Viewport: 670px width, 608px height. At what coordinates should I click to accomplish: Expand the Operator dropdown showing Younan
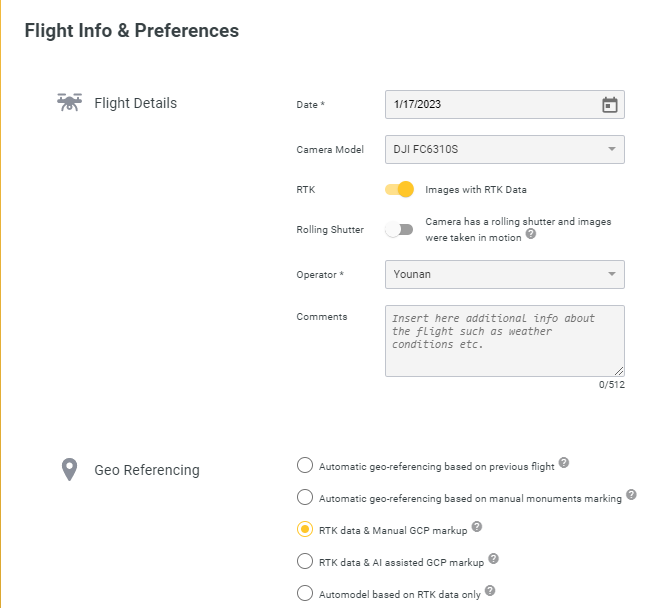point(505,274)
